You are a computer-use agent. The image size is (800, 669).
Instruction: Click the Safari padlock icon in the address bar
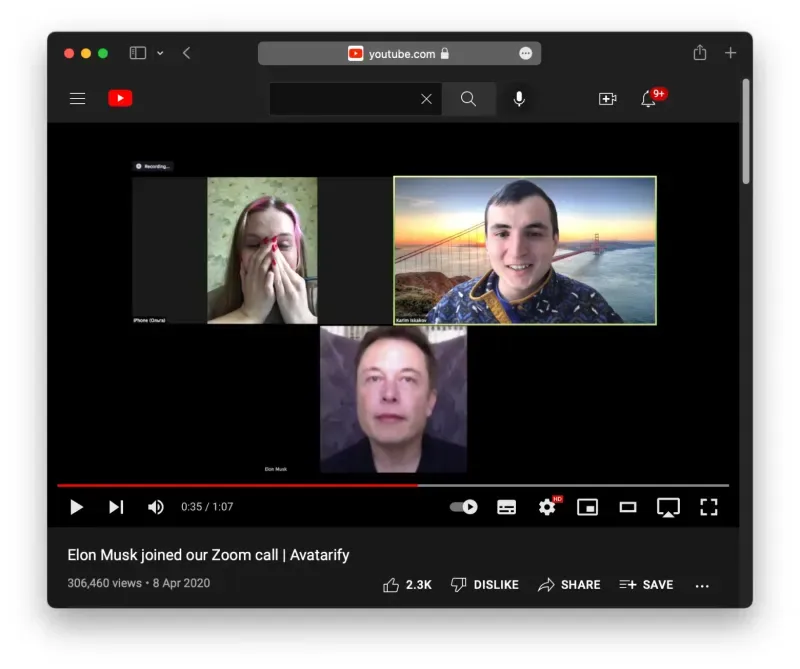coord(445,54)
